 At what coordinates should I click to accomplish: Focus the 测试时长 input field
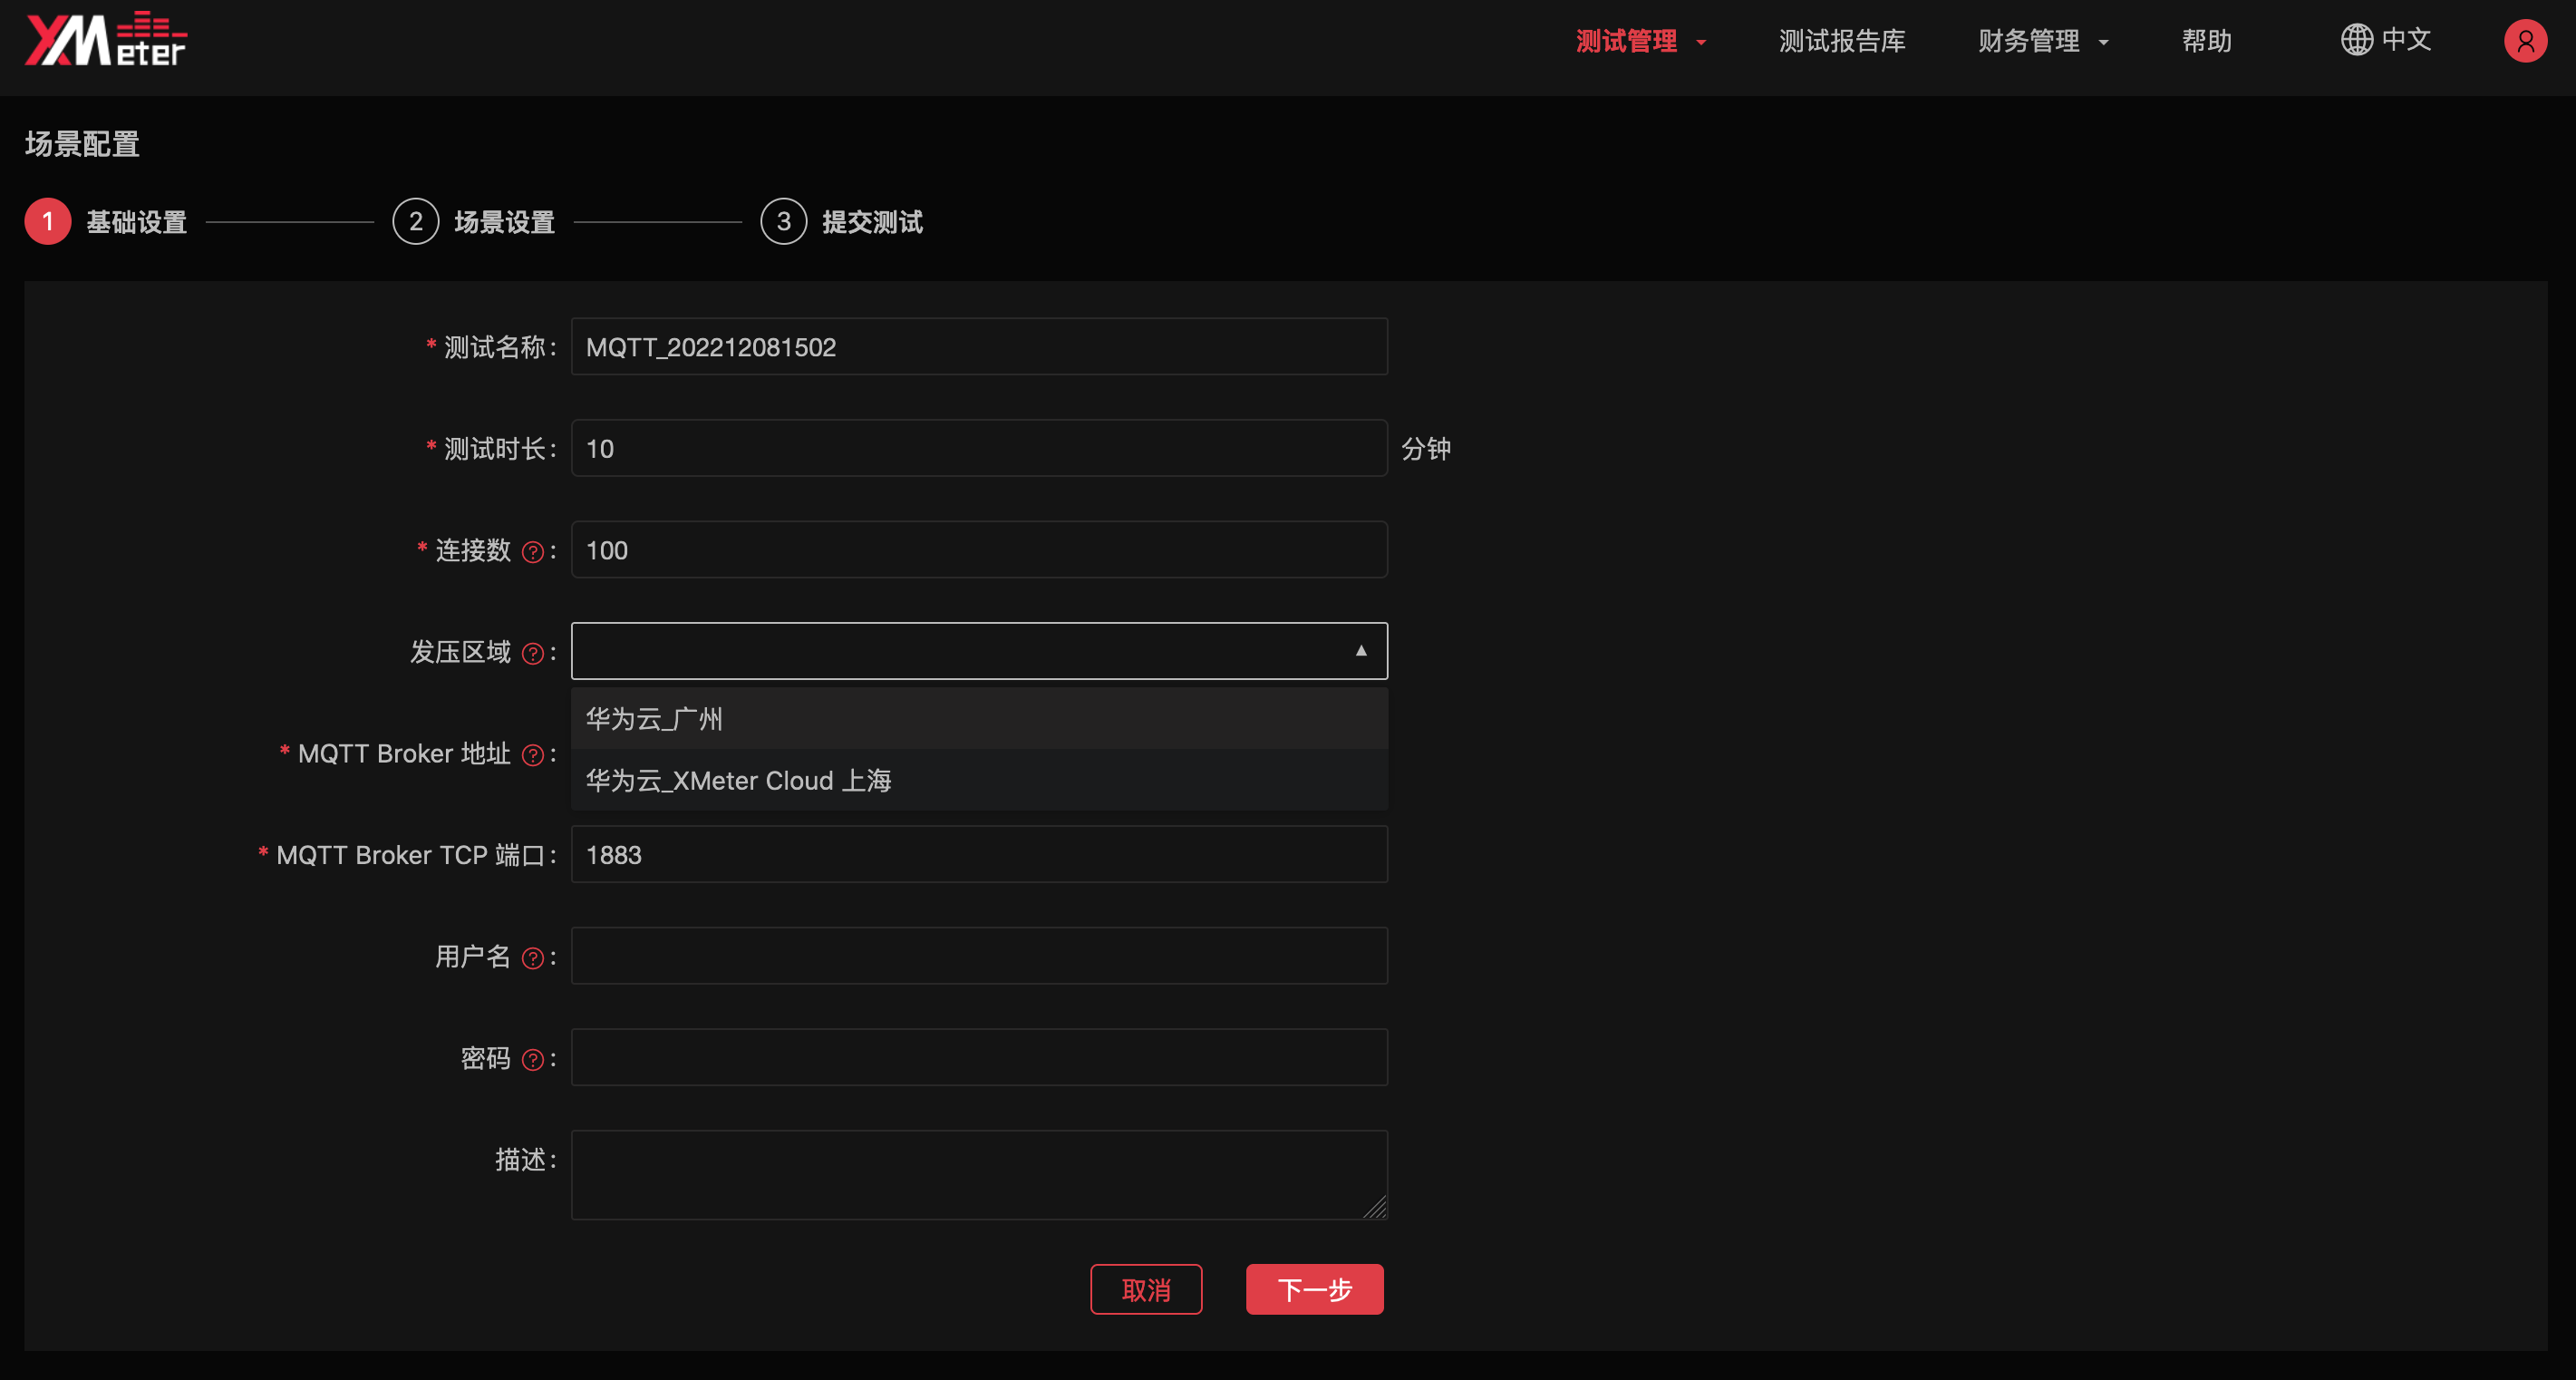[x=979, y=448]
